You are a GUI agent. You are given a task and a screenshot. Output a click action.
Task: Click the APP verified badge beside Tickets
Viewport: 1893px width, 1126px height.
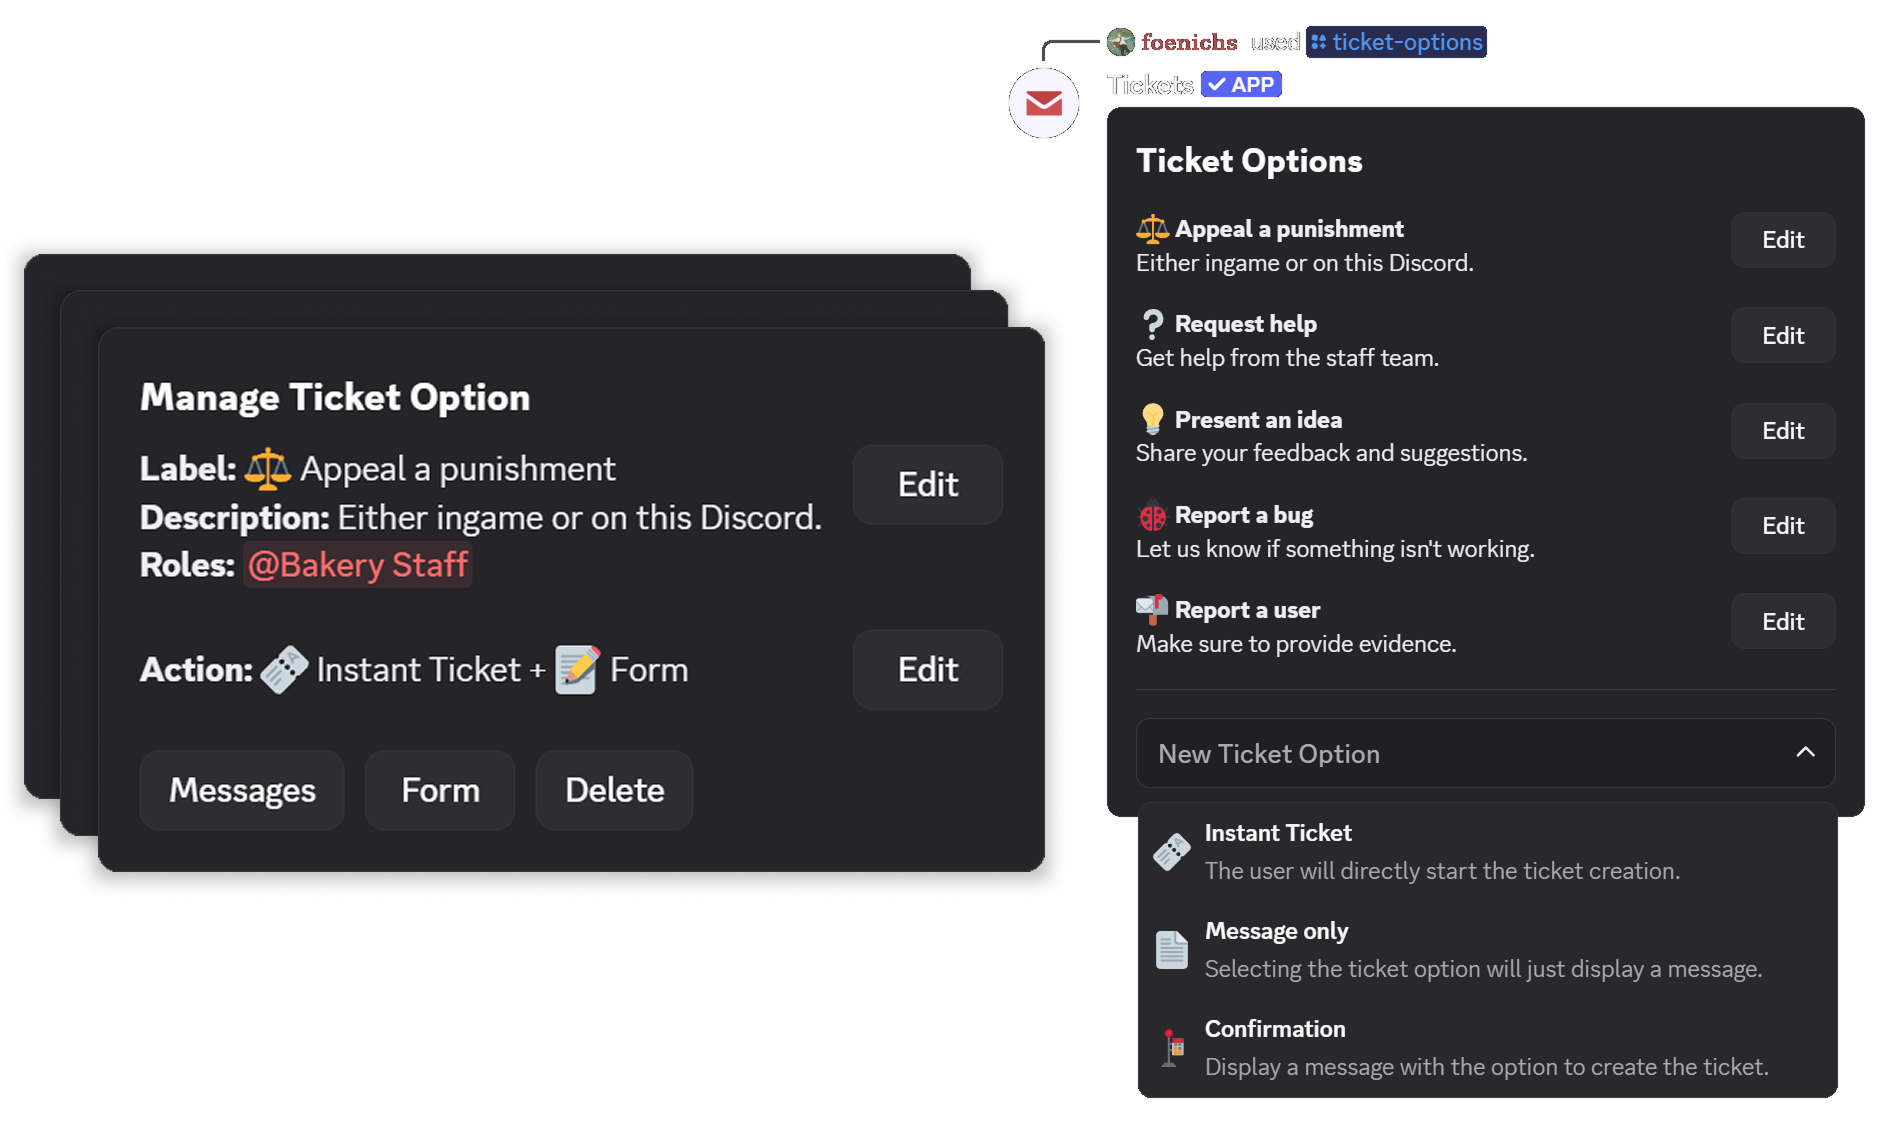[x=1241, y=84]
